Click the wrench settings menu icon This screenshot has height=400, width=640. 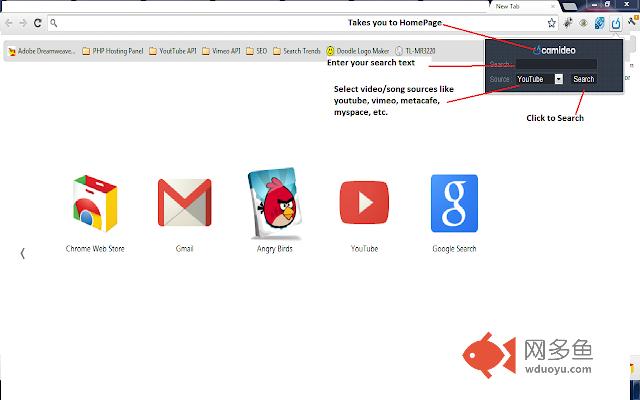tap(631, 22)
